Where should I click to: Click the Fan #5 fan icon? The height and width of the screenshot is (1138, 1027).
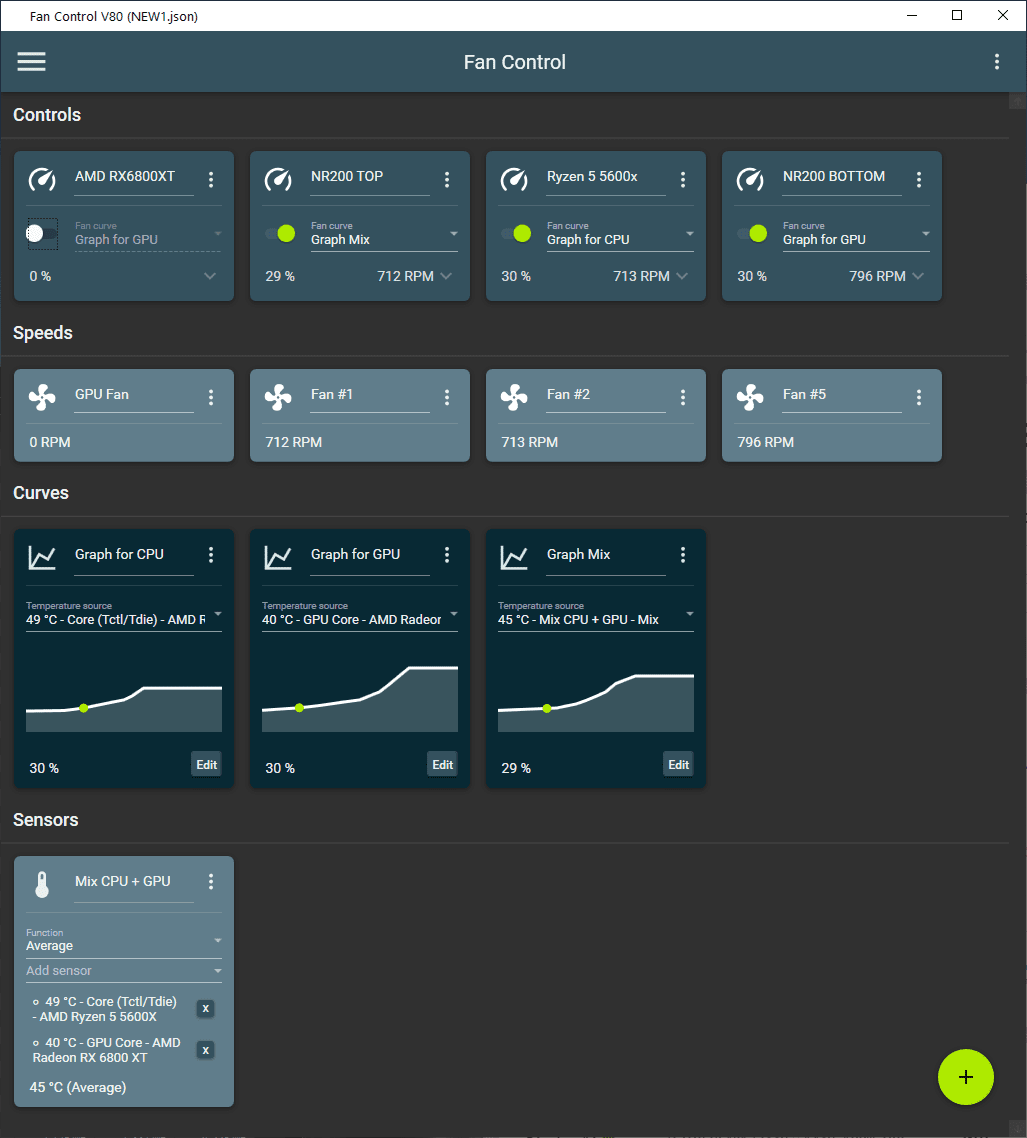click(750, 397)
